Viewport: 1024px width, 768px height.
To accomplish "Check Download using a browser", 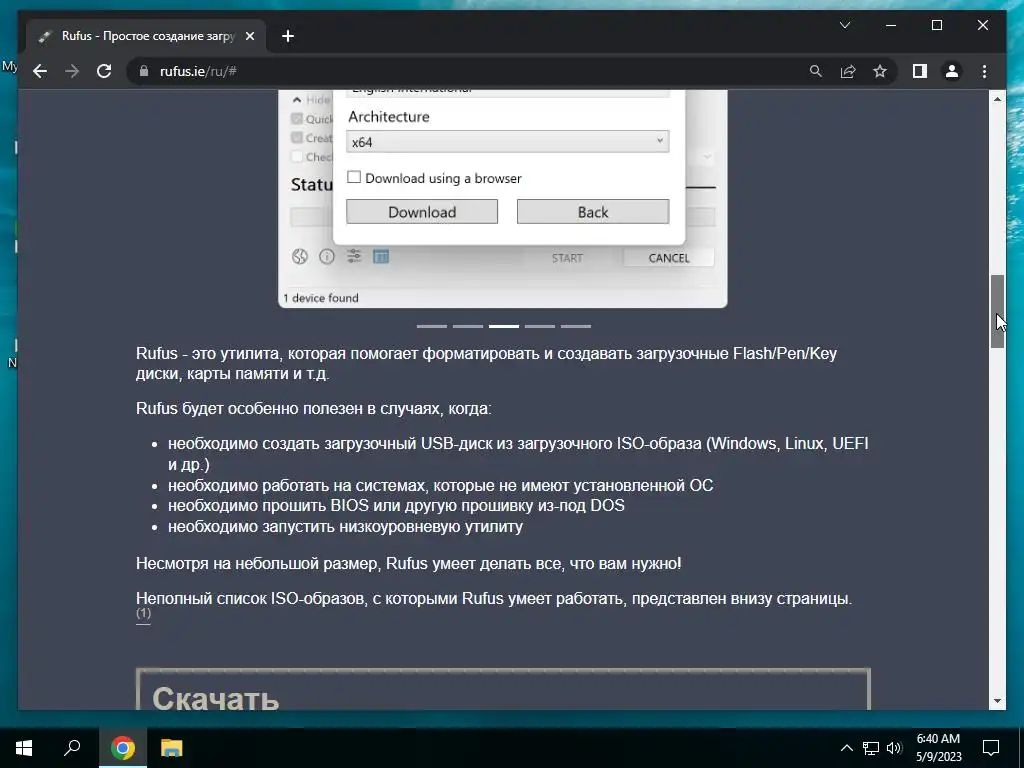I will coord(354,177).
